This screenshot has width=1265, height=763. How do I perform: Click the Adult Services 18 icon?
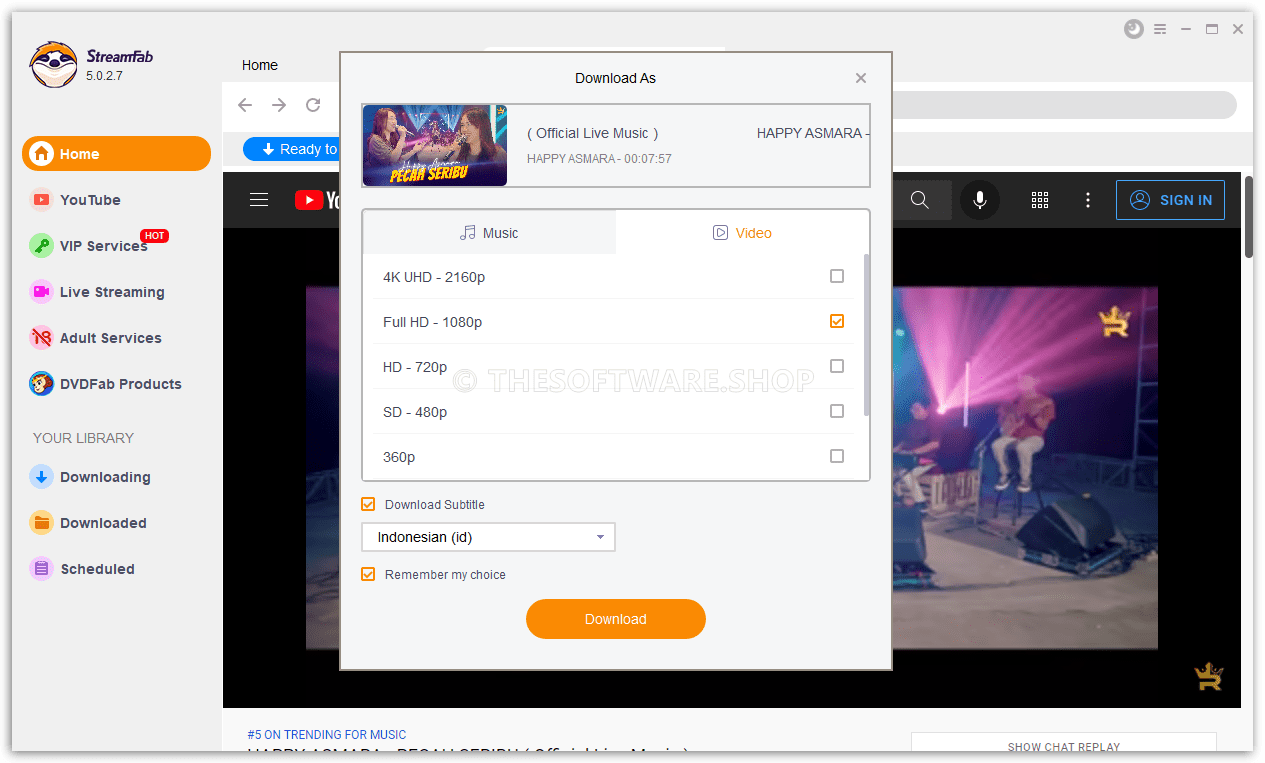[x=41, y=338]
